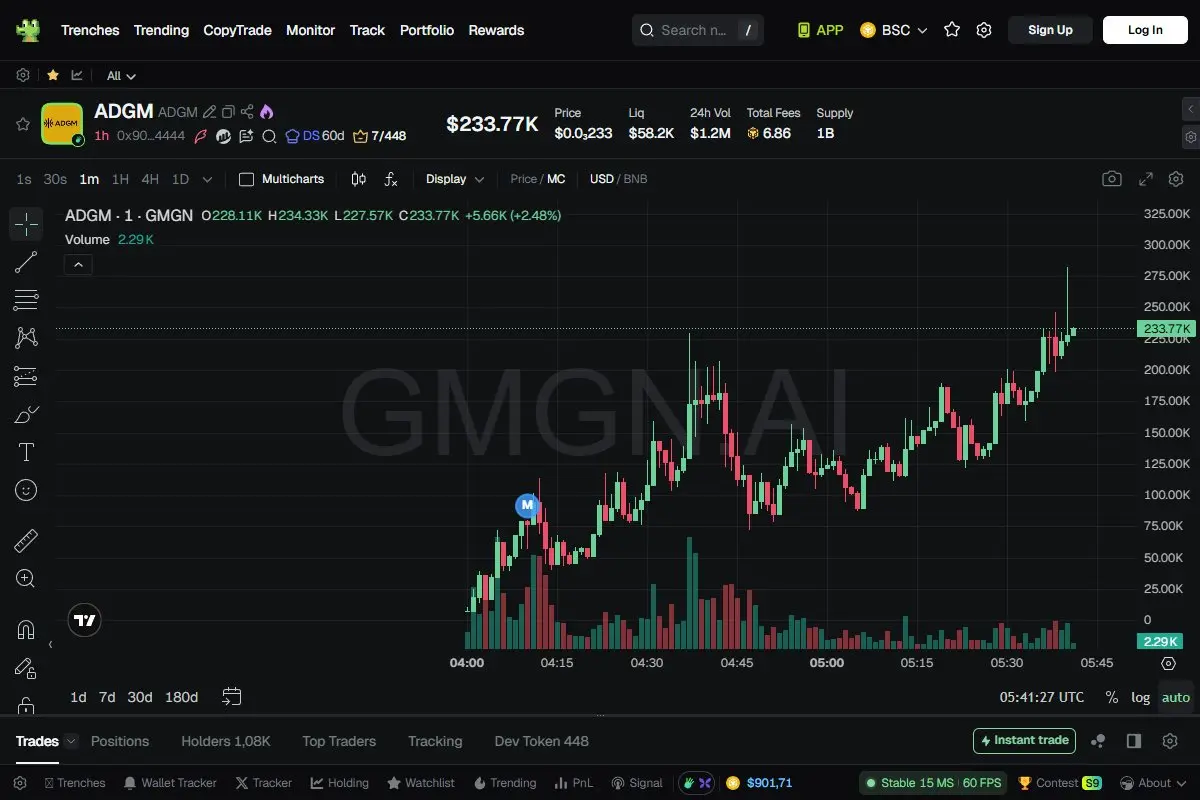Expand the Trades tab dropdown
This screenshot has height=800, width=1200.
coord(70,741)
